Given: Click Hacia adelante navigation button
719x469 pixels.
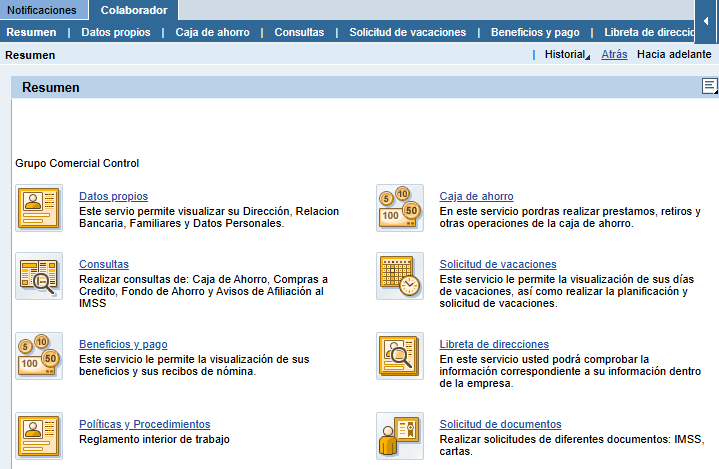Looking at the screenshot, I should (674, 55).
